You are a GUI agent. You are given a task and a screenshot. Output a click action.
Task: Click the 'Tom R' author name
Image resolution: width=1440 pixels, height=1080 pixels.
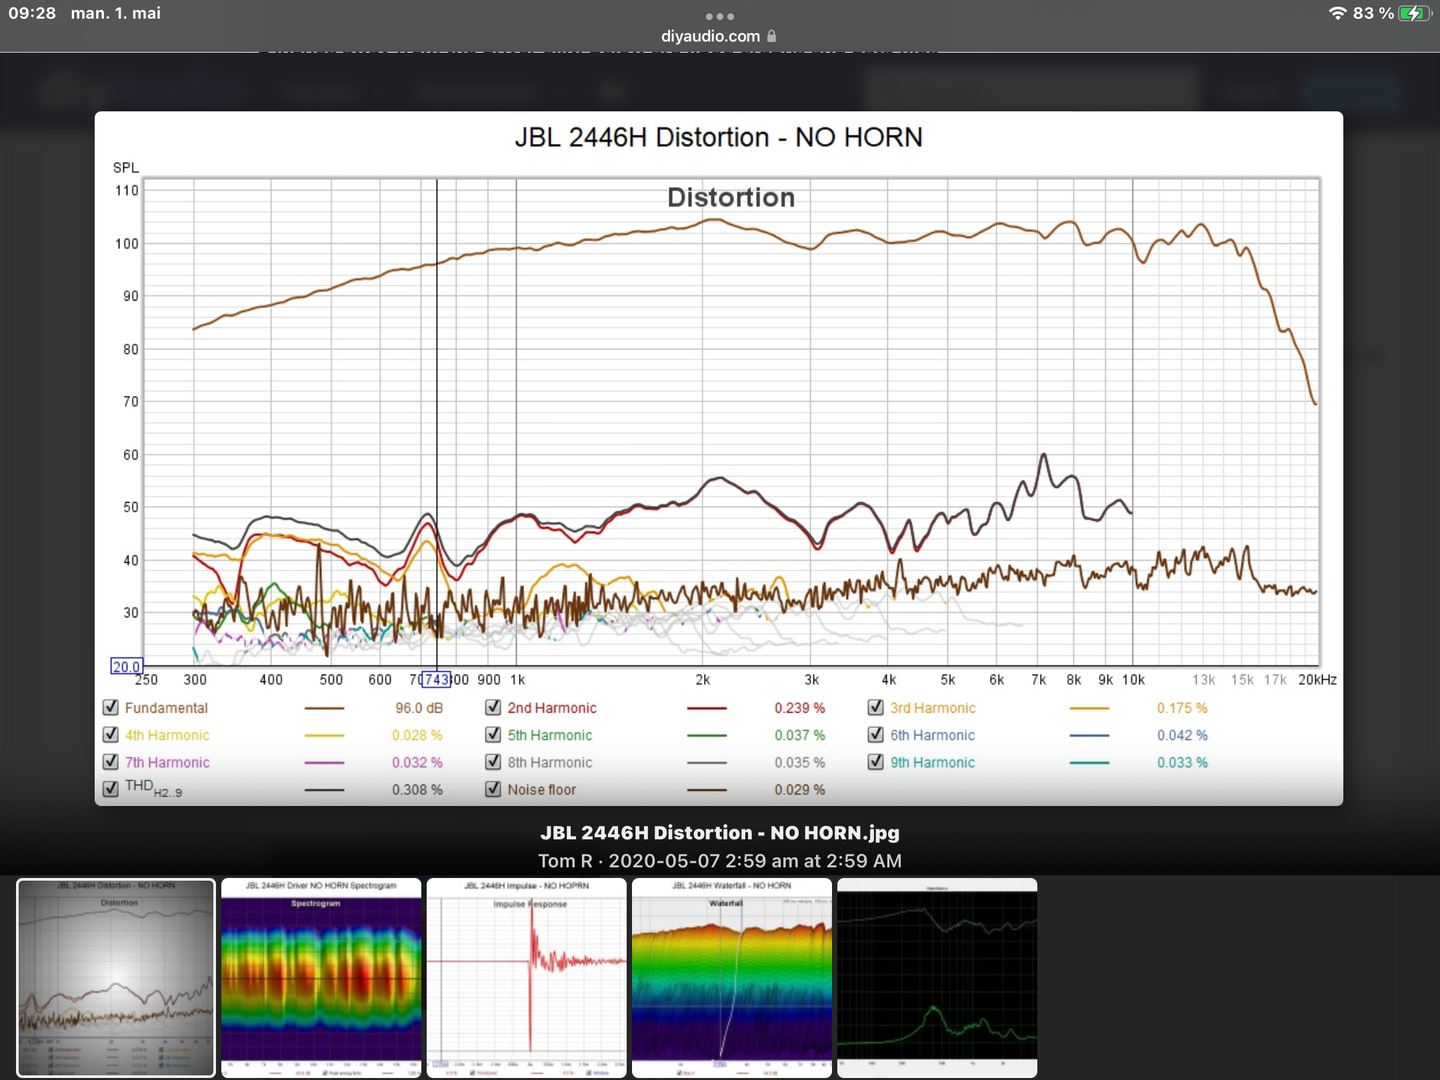[565, 861]
